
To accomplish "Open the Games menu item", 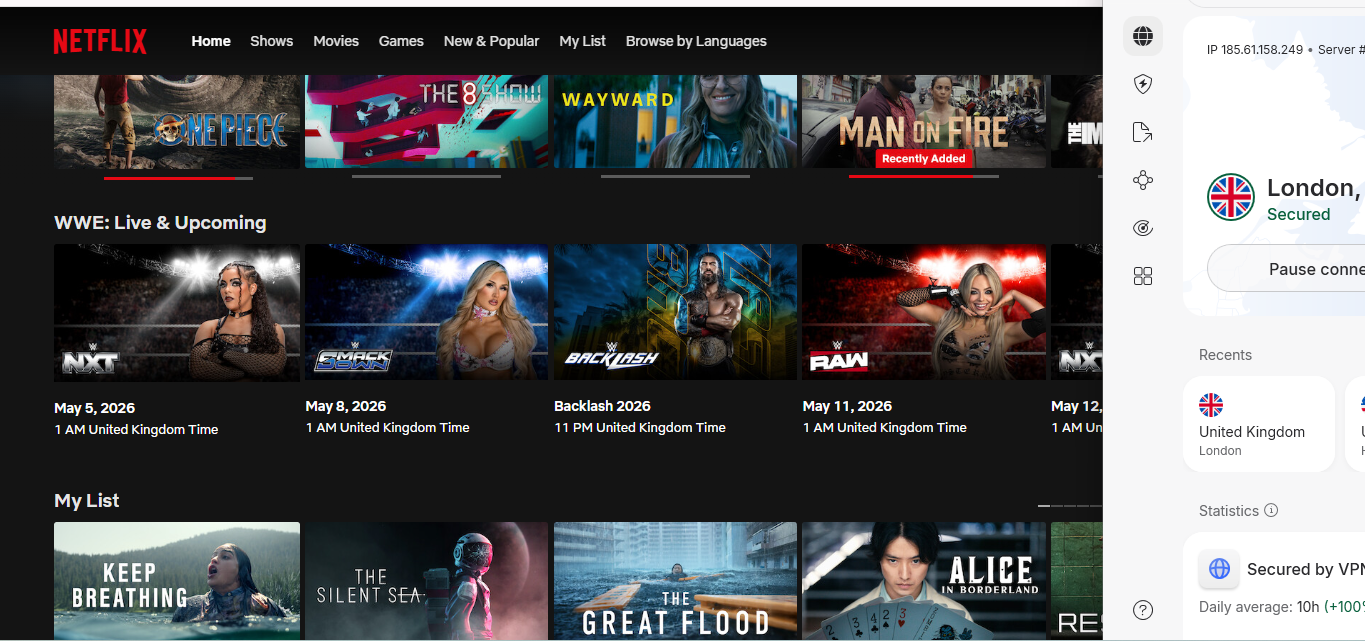I will [x=401, y=41].
